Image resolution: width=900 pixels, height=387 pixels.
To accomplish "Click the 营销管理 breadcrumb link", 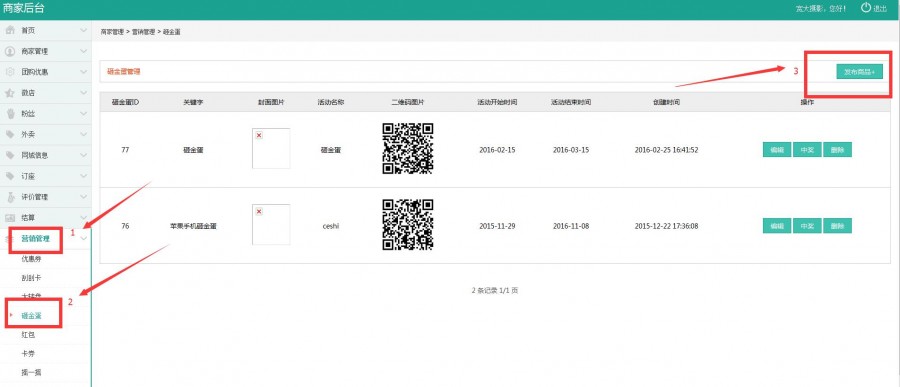I will pos(143,32).
